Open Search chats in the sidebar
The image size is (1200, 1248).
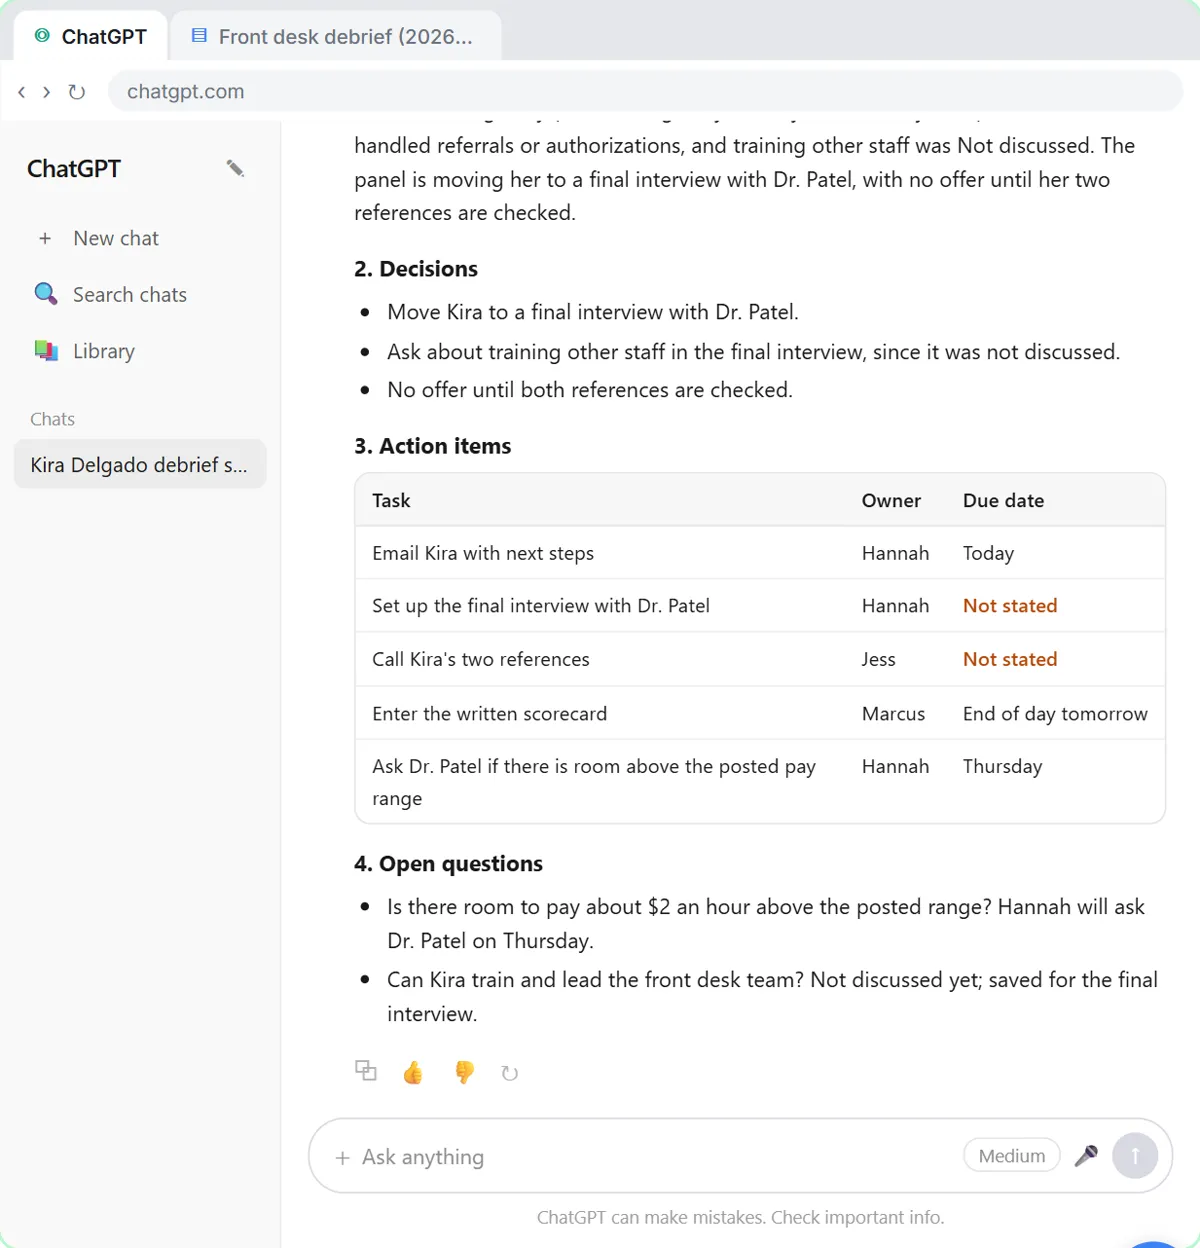coord(140,294)
